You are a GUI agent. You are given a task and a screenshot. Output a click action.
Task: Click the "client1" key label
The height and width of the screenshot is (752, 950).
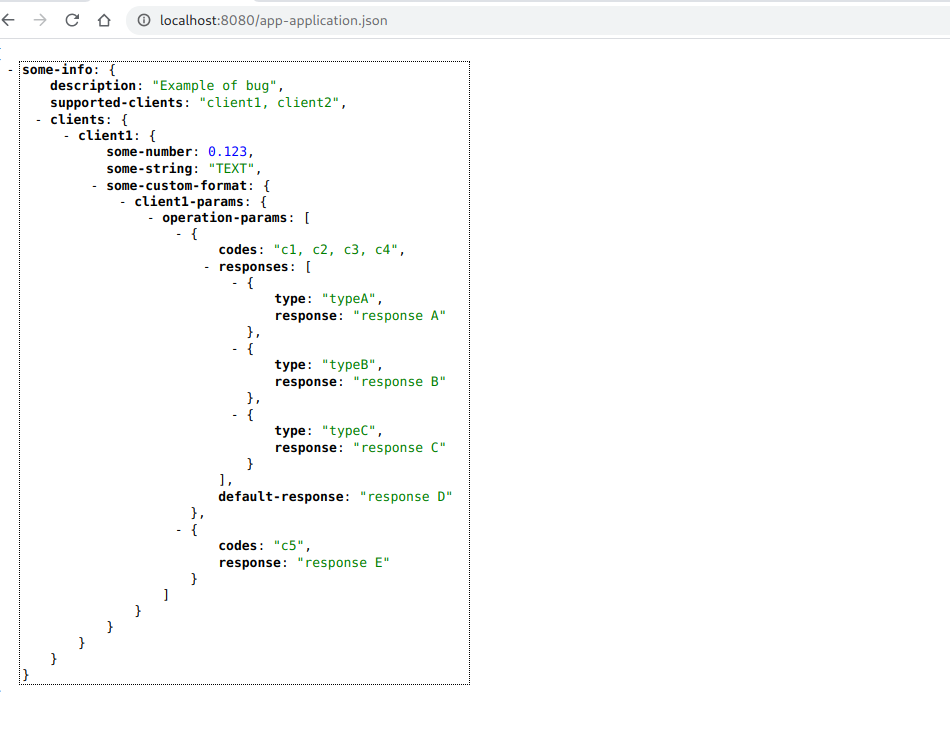pos(105,136)
